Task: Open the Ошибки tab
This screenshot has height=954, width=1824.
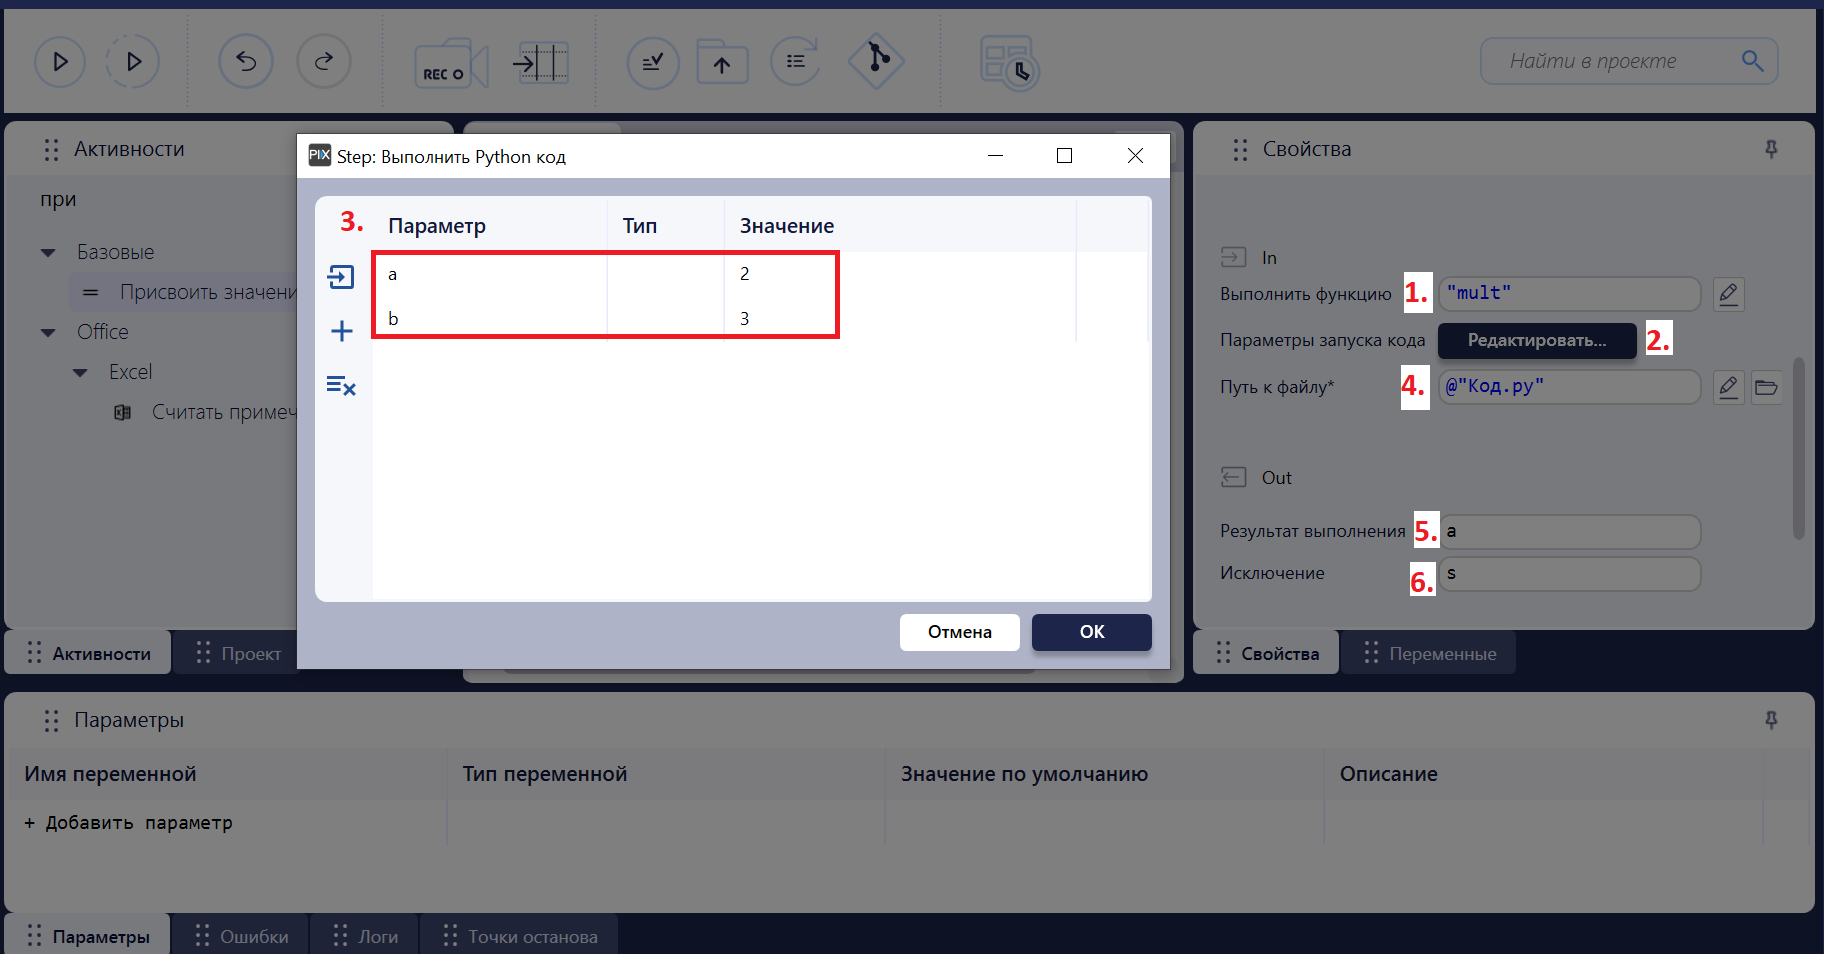Action: point(241,936)
